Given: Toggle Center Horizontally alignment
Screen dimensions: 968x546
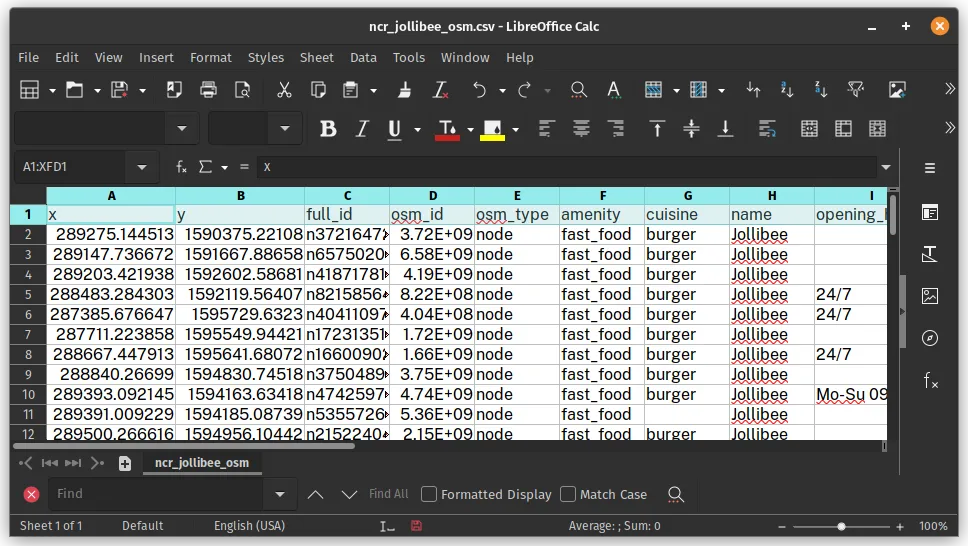Looking at the screenshot, I should (581, 128).
